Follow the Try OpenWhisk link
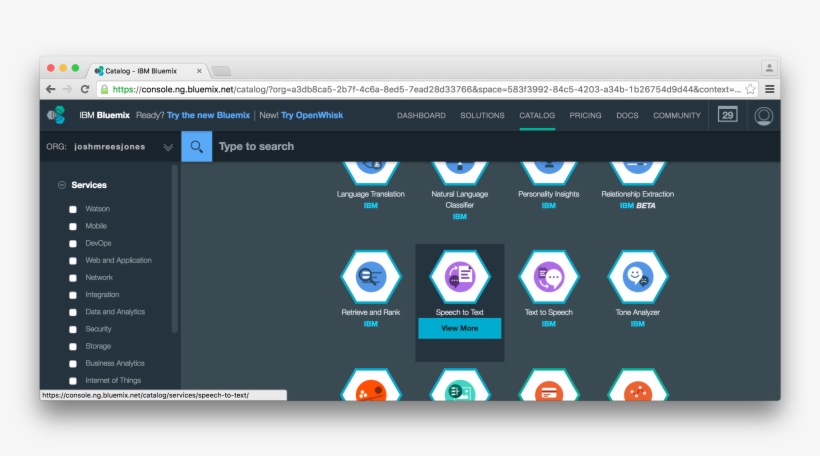Image resolution: width=820 pixels, height=456 pixels. 312,115
